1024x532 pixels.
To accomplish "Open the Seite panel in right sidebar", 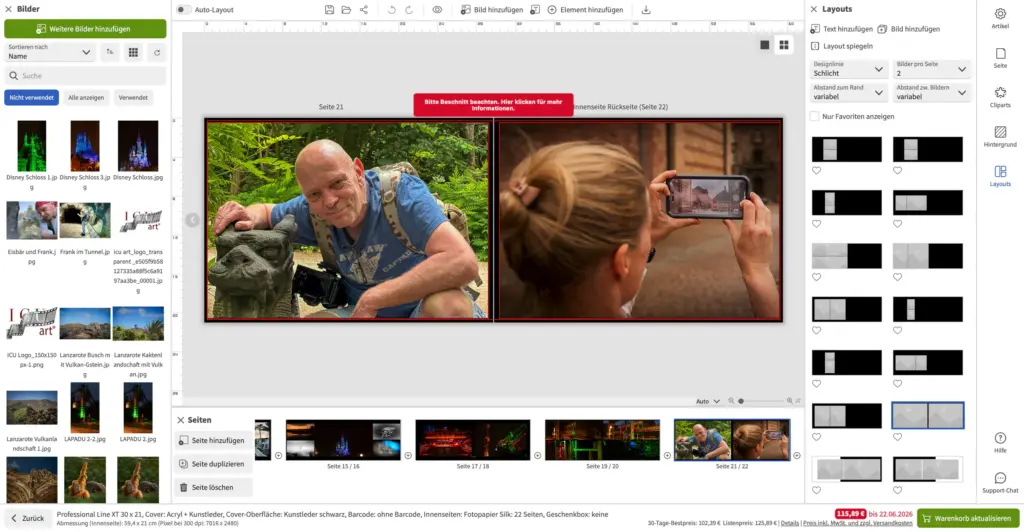I will click(1000, 57).
